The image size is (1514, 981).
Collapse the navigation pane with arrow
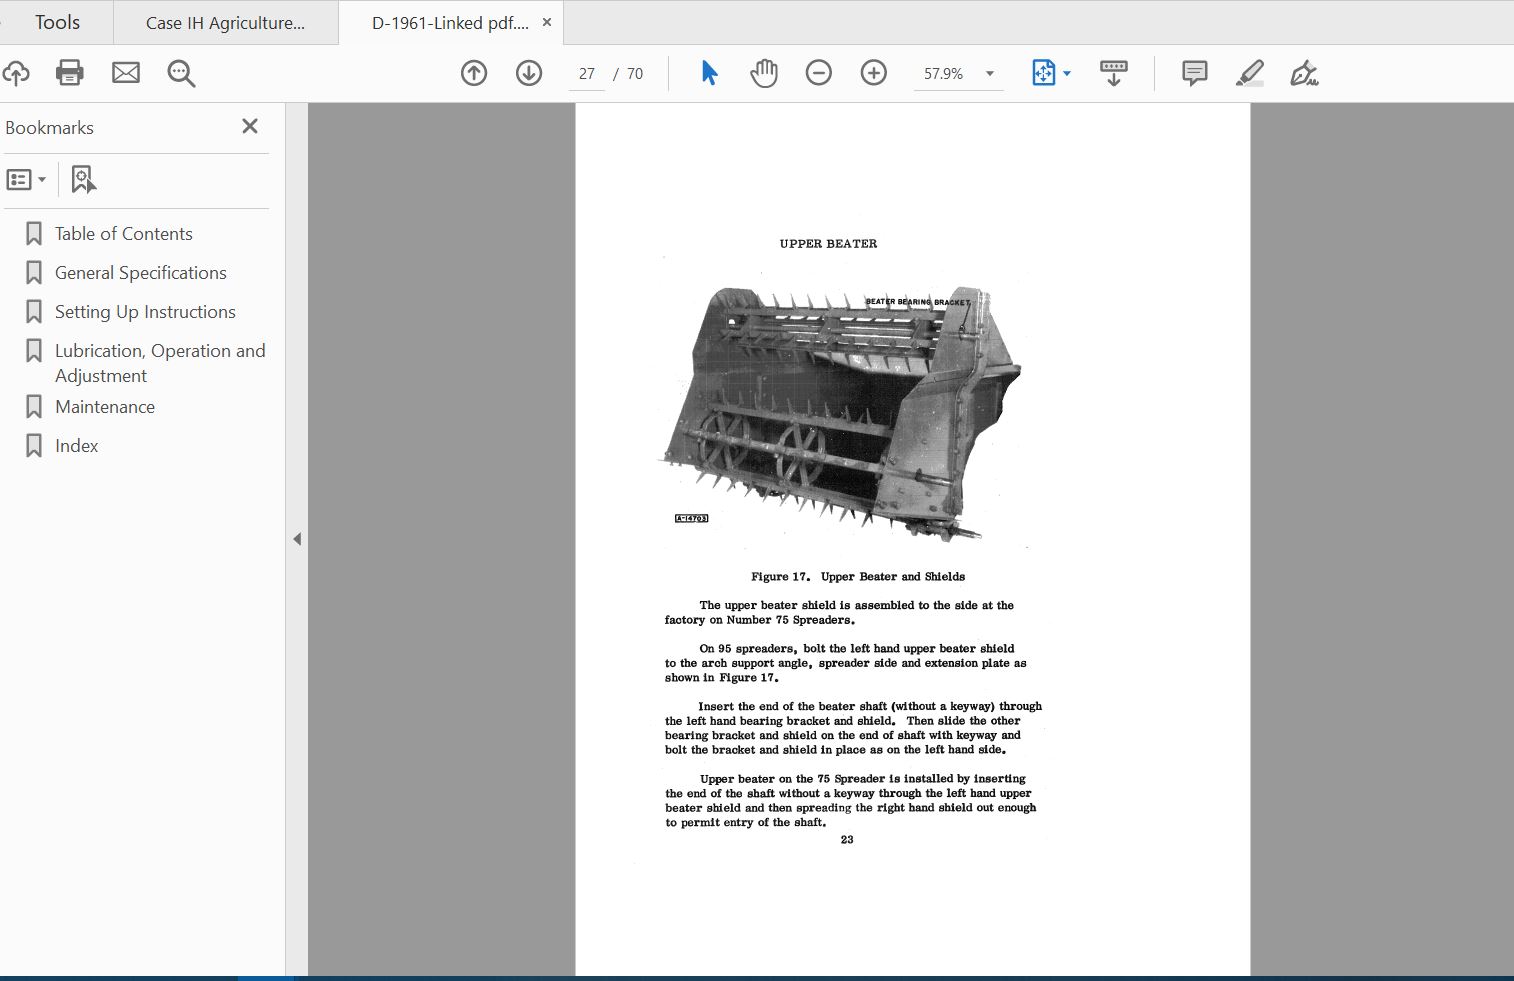point(297,539)
